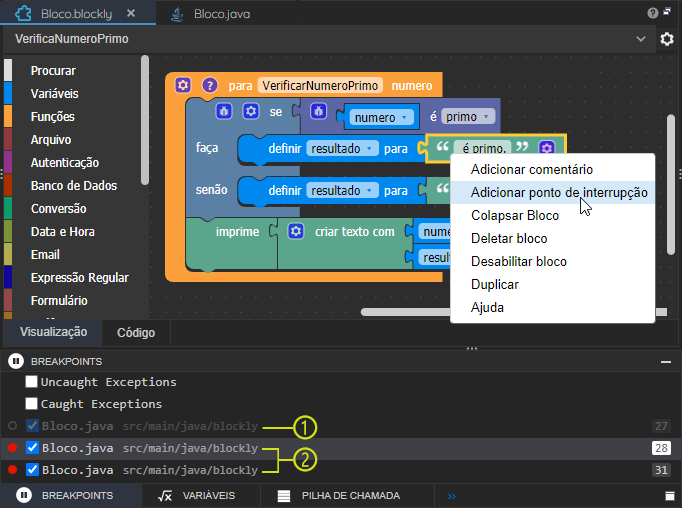Click the purple question mark on function block
Screen dimensions: 682x508
pyautogui.click(x=210, y=85)
